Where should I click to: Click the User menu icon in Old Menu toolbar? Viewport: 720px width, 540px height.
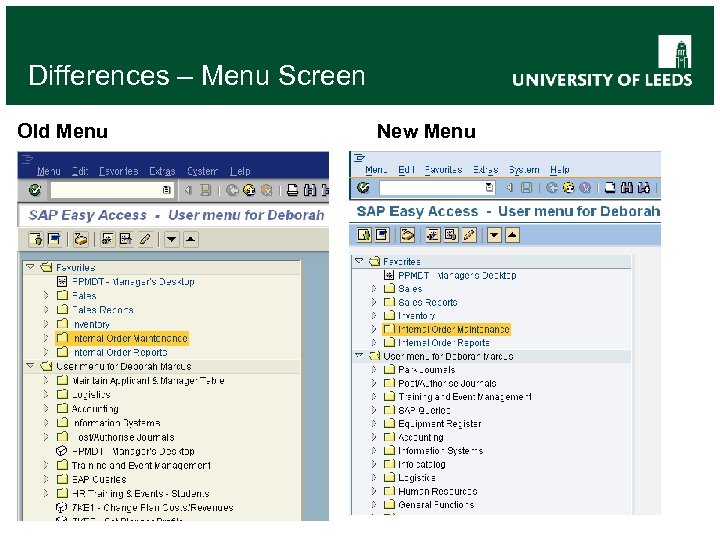[36, 239]
